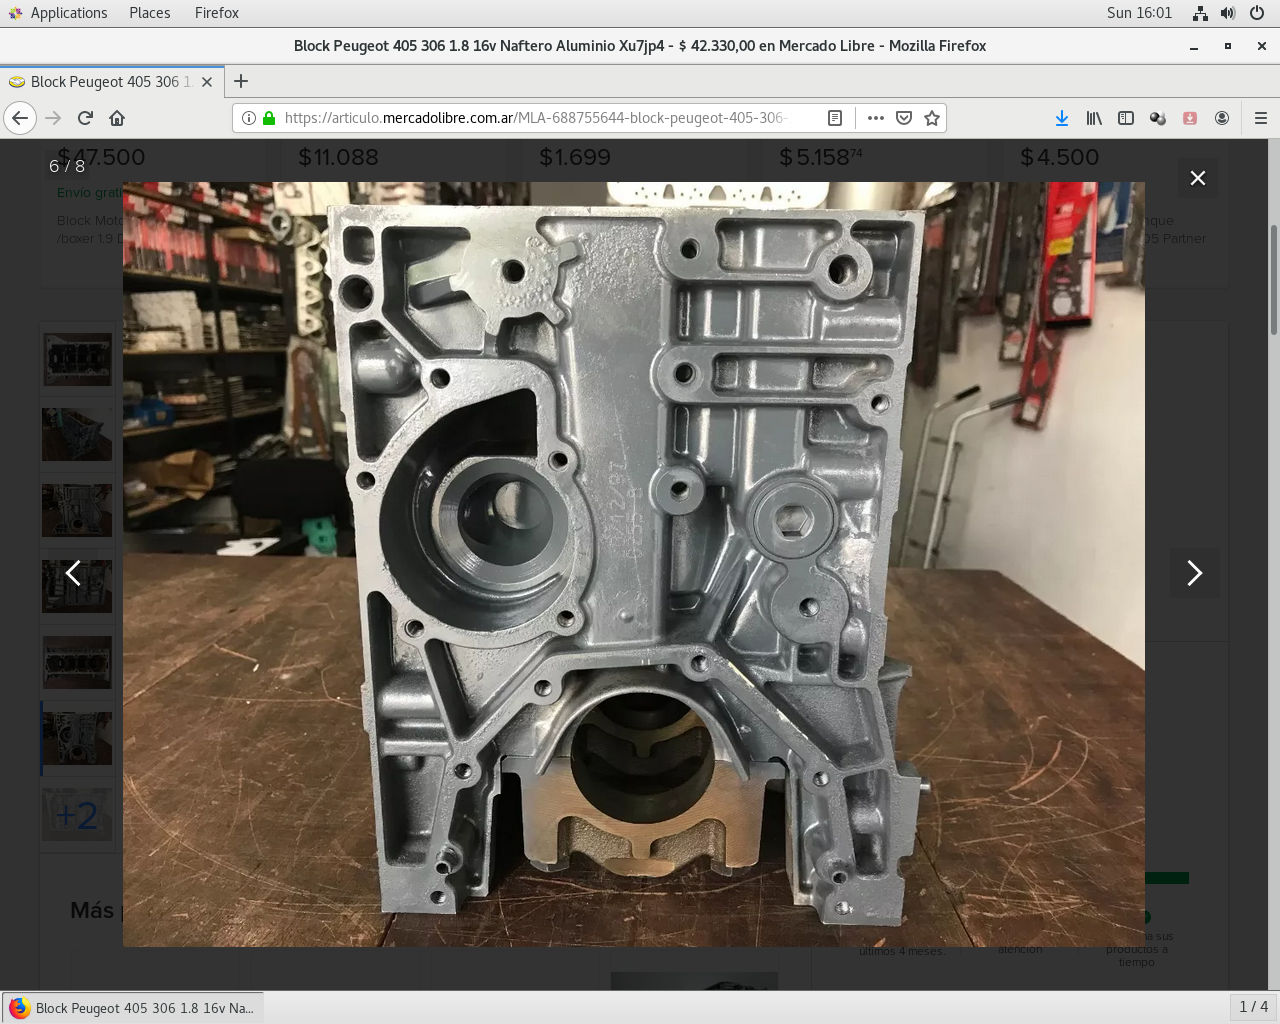Screen dimensions: 1280x1024
Task: Go to the Firefox home page
Action: 117,118
